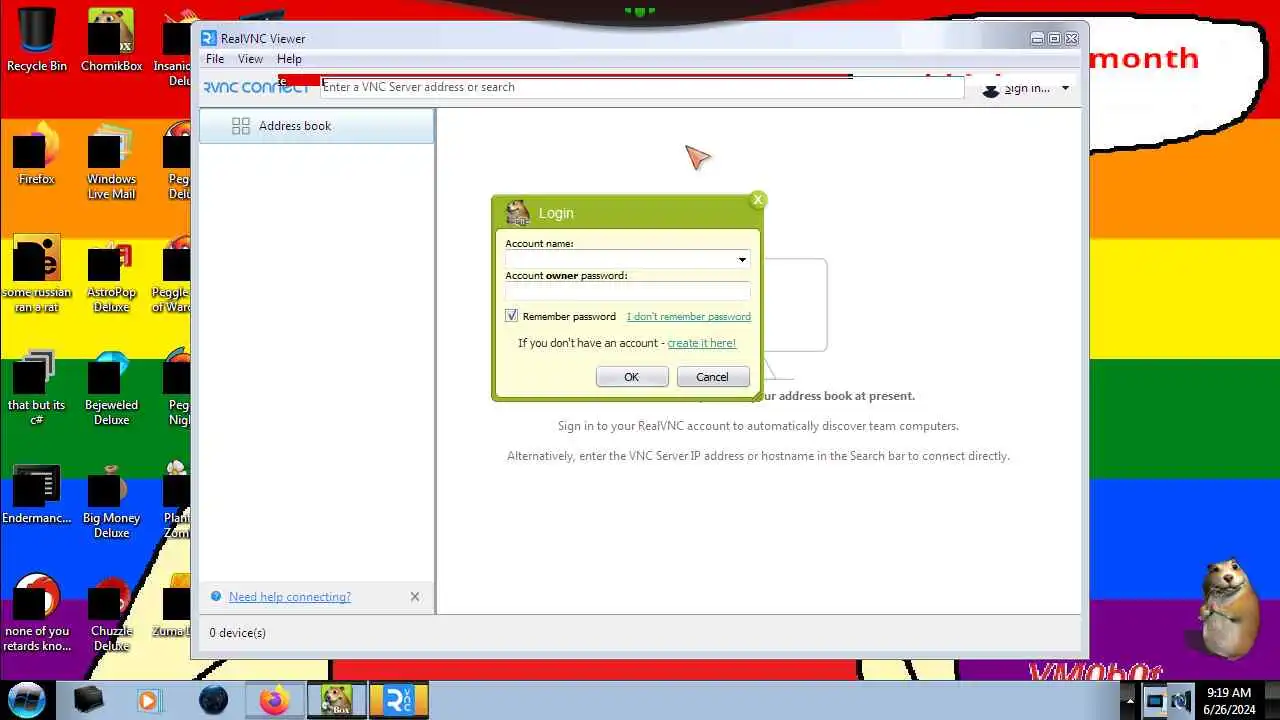
Task: Open the Firefox taskbar button
Action: coord(274,700)
